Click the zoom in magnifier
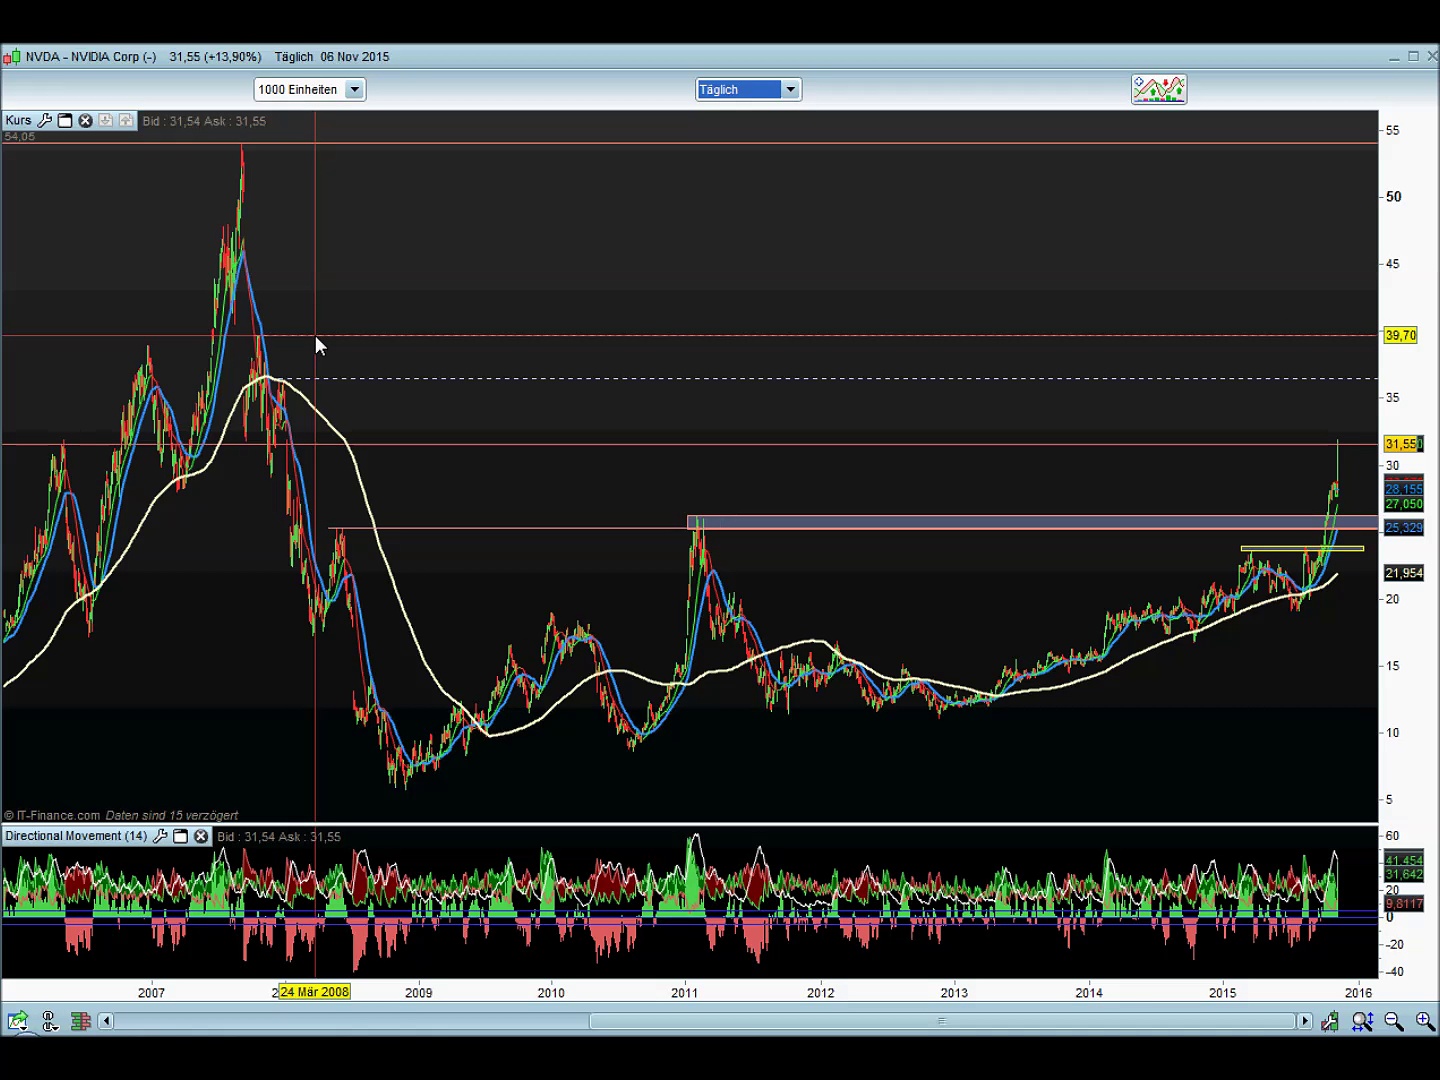This screenshot has height=1080, width=1440. [1424, 1021]
